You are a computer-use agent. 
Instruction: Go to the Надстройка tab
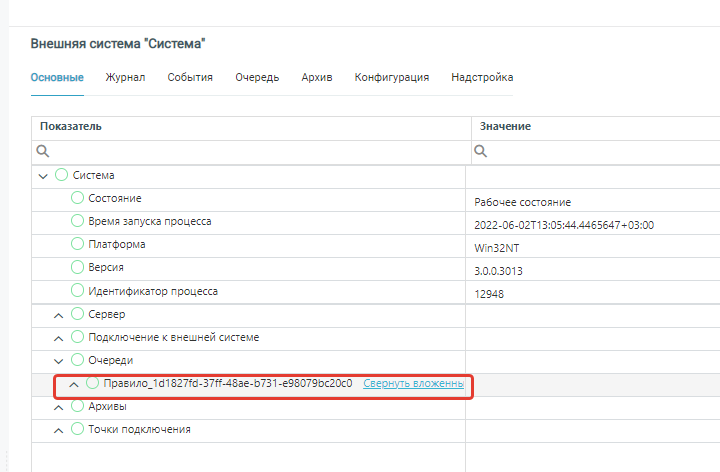(x=482, y=77)
